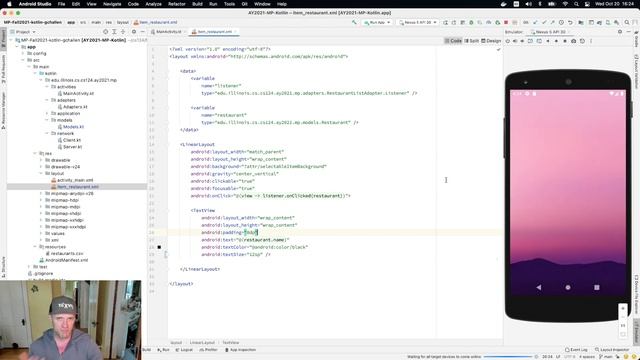Switch to MainActivity.kt editor tab

(x=168, y=31)
